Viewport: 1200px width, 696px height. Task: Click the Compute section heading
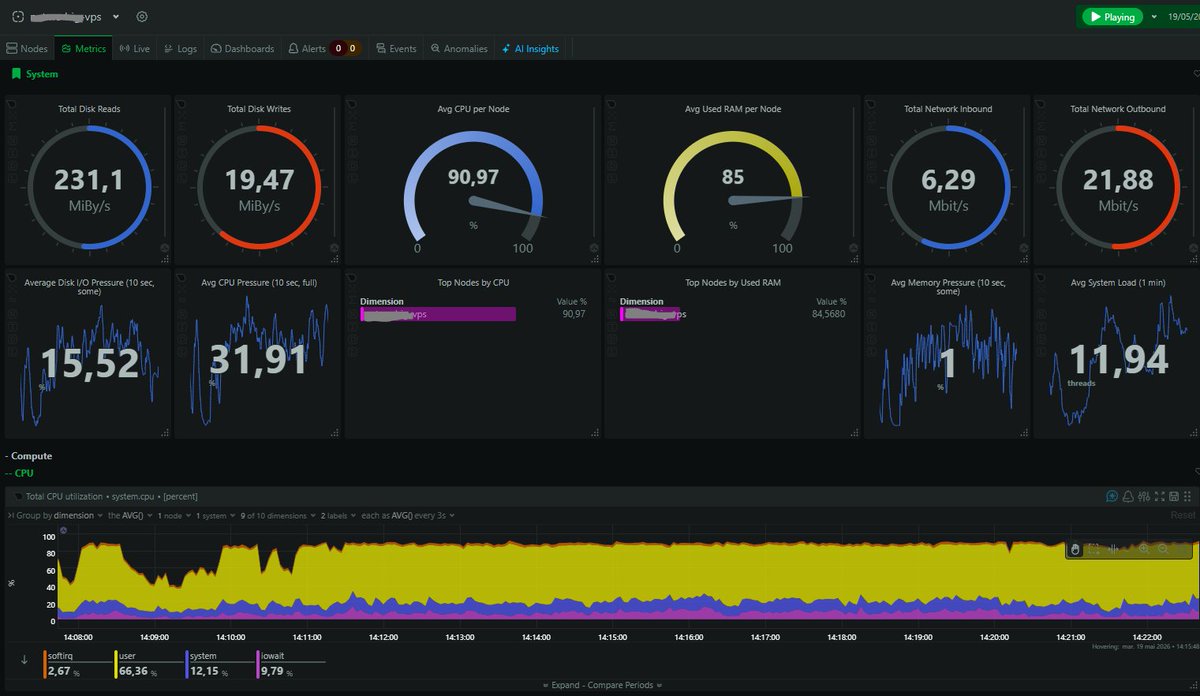coord(29,456)
